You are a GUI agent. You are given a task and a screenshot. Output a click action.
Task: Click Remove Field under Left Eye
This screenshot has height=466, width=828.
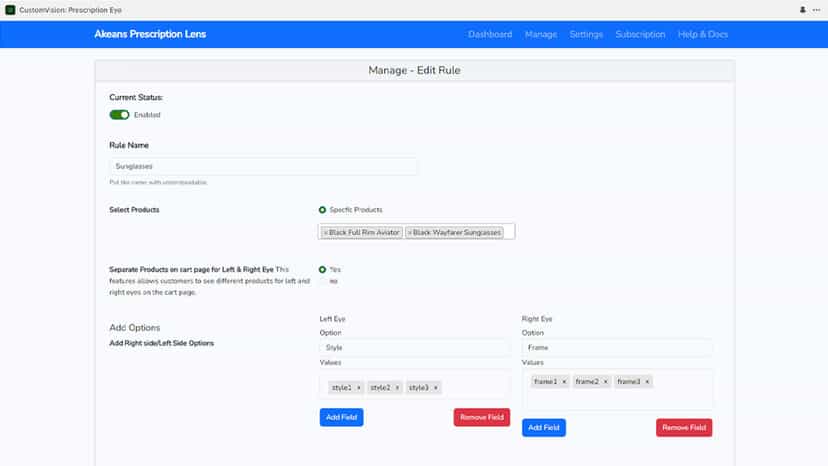(482, 417)
